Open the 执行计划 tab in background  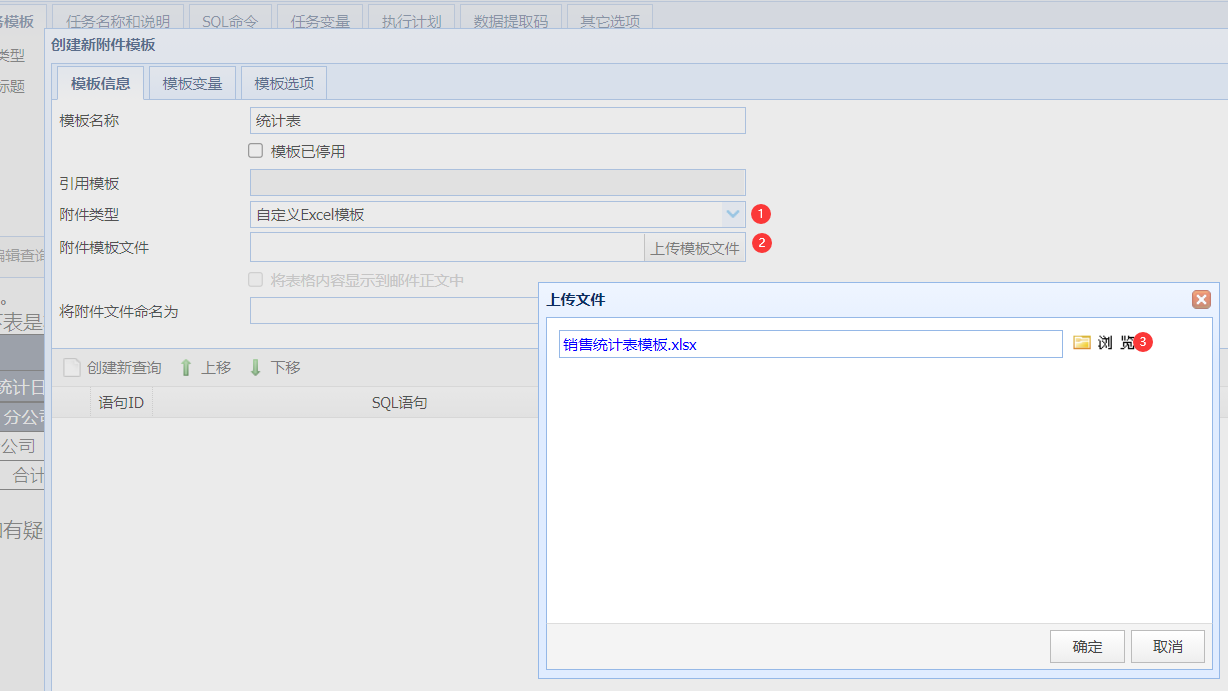tap(411, 21)
